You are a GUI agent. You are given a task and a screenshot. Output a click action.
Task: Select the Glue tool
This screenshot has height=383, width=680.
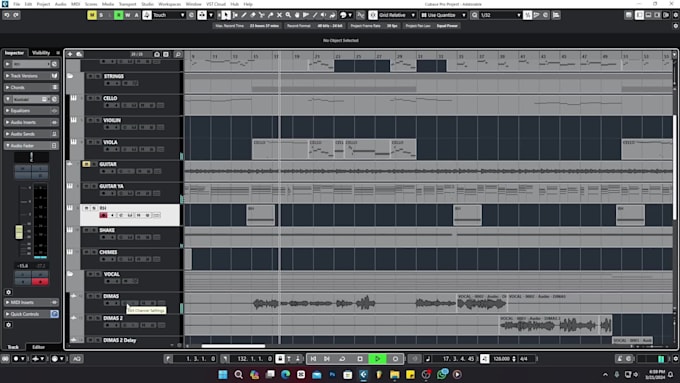click(x=271, y=15)
